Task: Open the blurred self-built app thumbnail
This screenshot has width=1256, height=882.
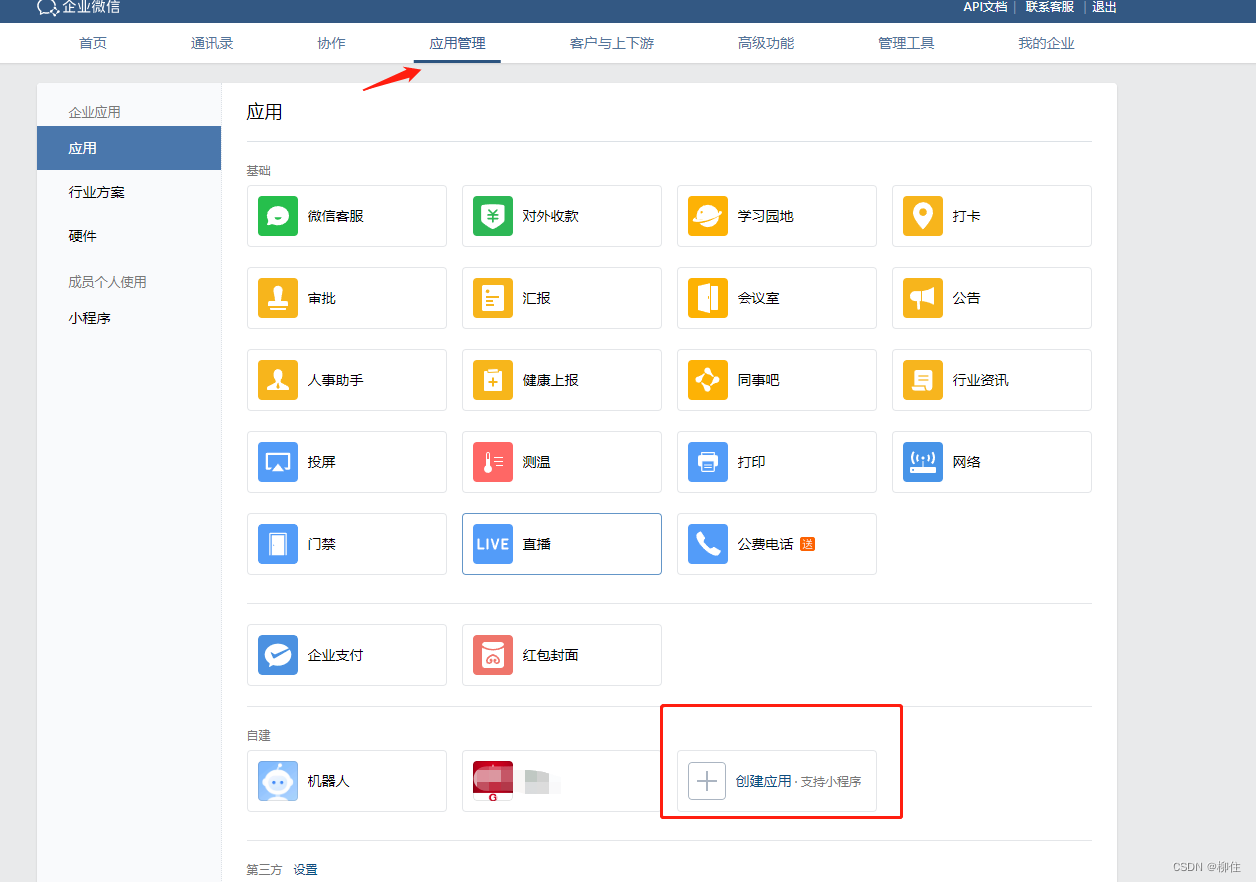Action: coord(493,781)
